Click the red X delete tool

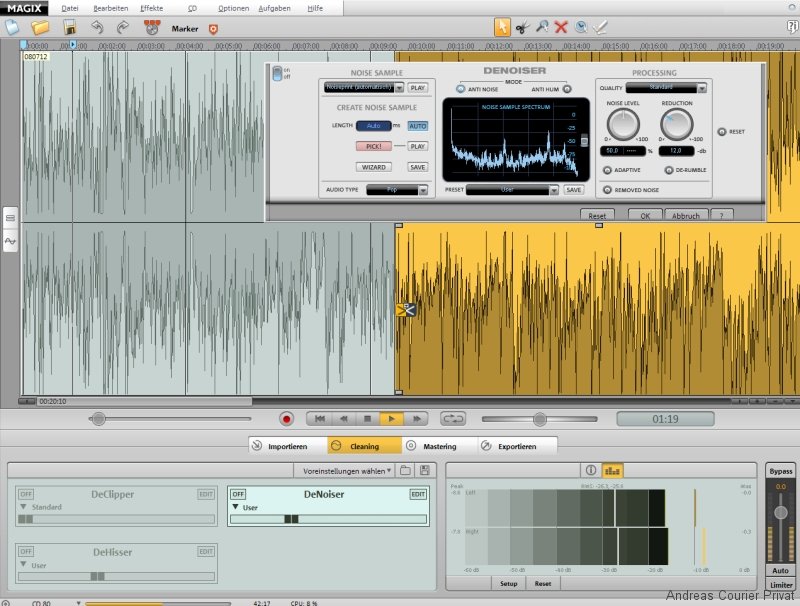coord(561,27)
